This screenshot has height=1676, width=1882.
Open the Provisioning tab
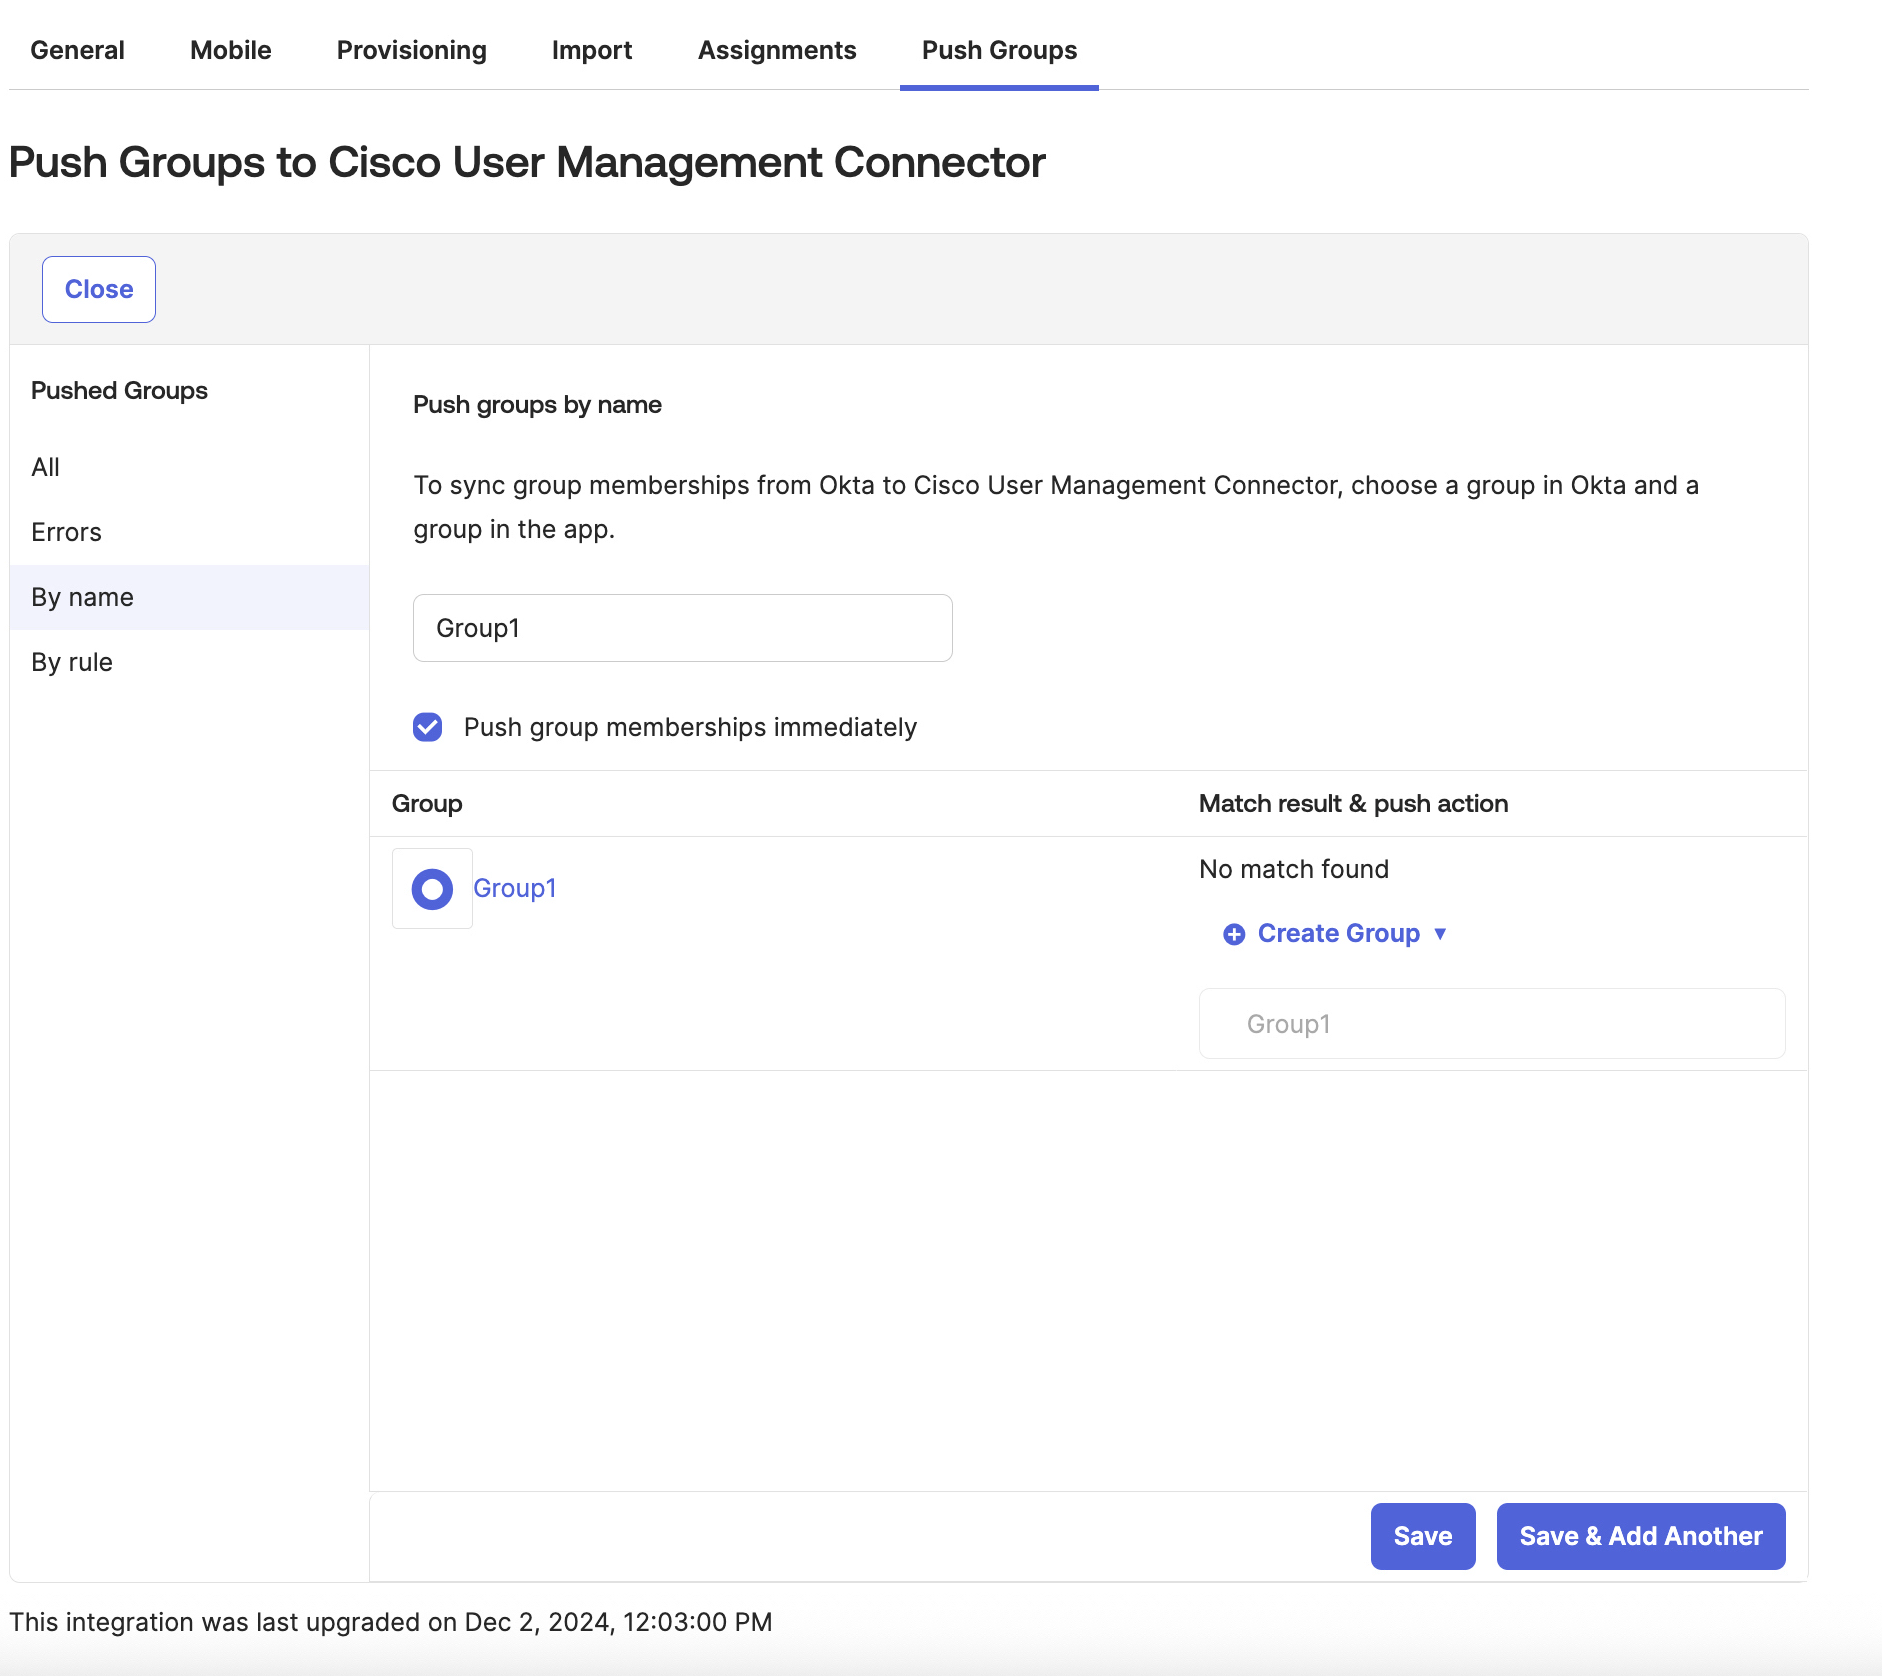click(x=412, y=50)
